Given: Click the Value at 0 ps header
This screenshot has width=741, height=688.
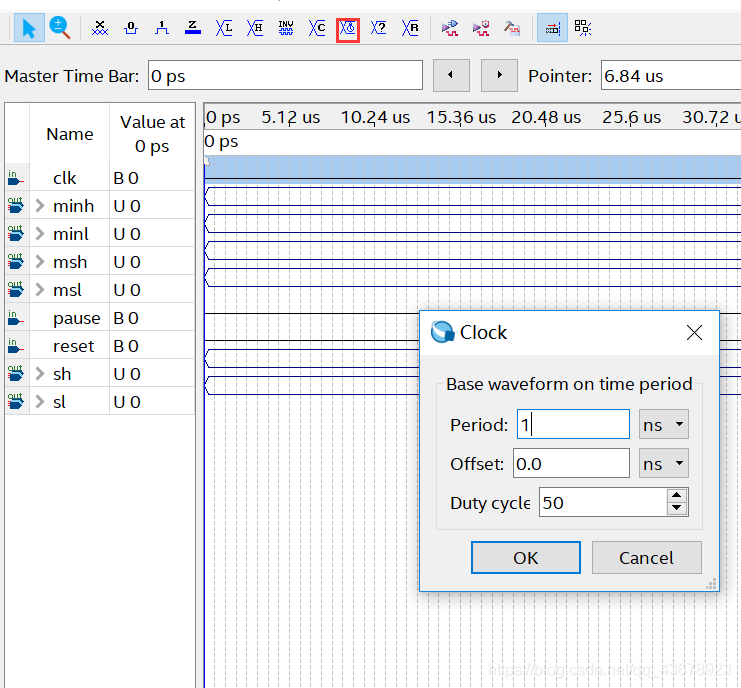Looking at the screenshot, I should pos(152,134).
